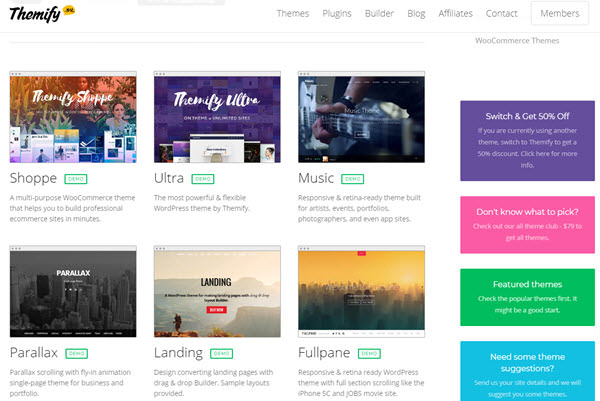Click the Themify logo
Screen dimensions: 600x401
(x=42, y=14)
